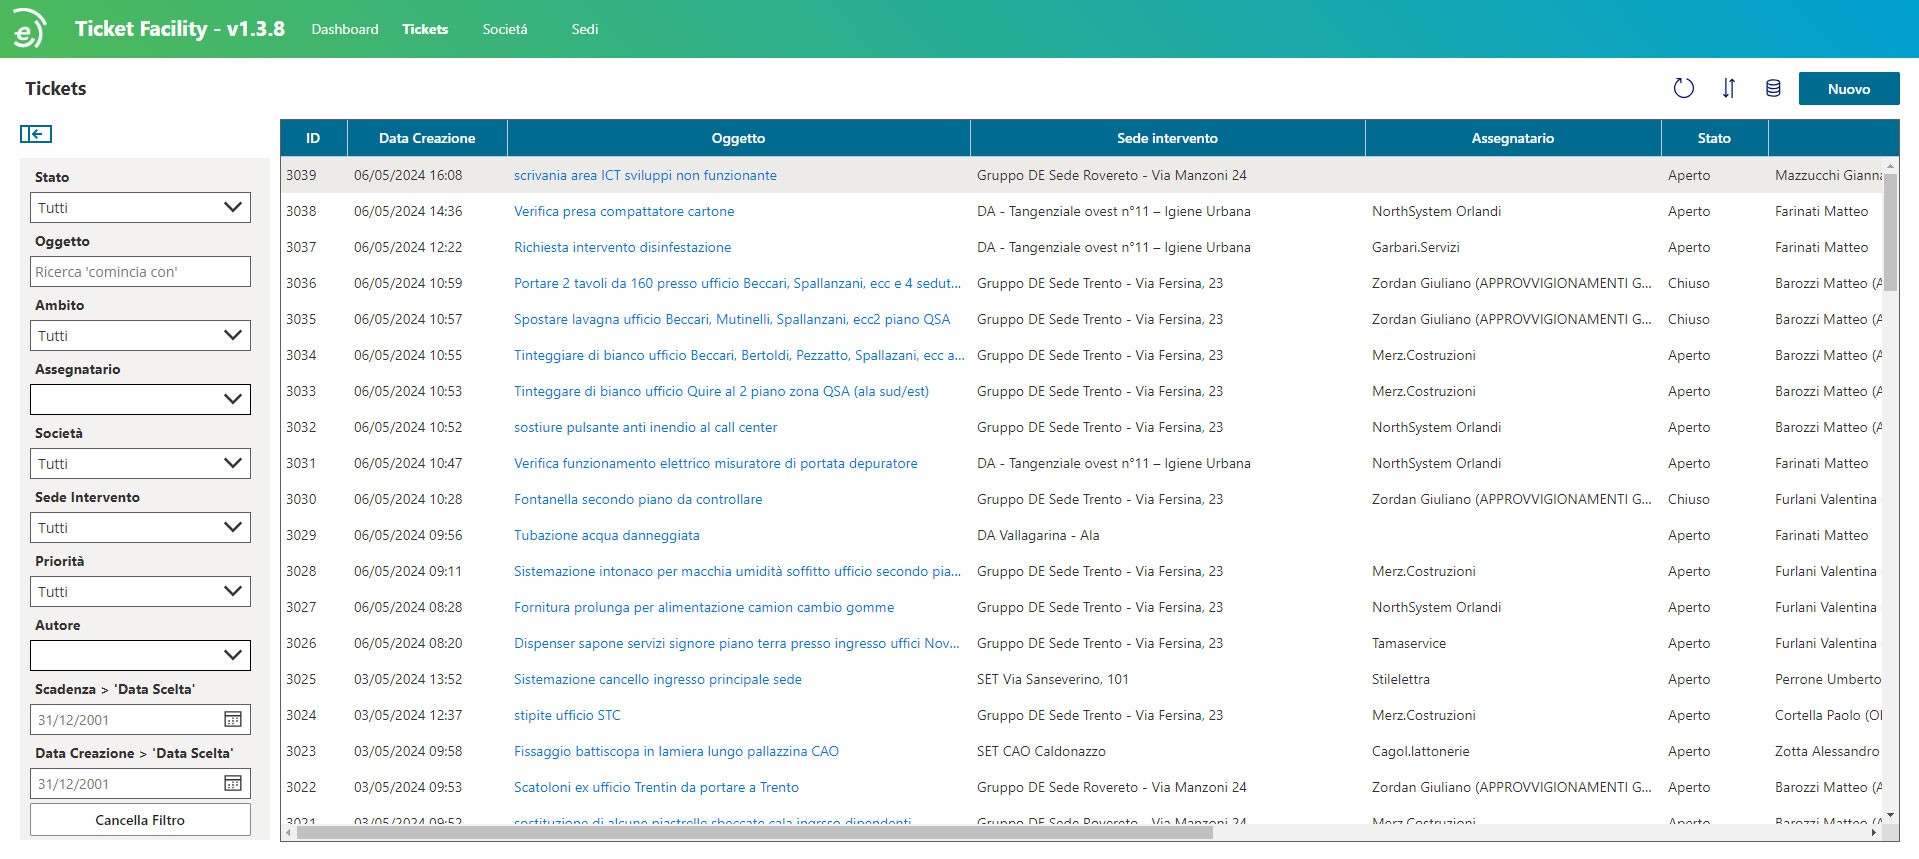Click 'Zotta Alessandro' author cell
Viewport: 1919px width, 859px height.
[x=1827, y=751]
